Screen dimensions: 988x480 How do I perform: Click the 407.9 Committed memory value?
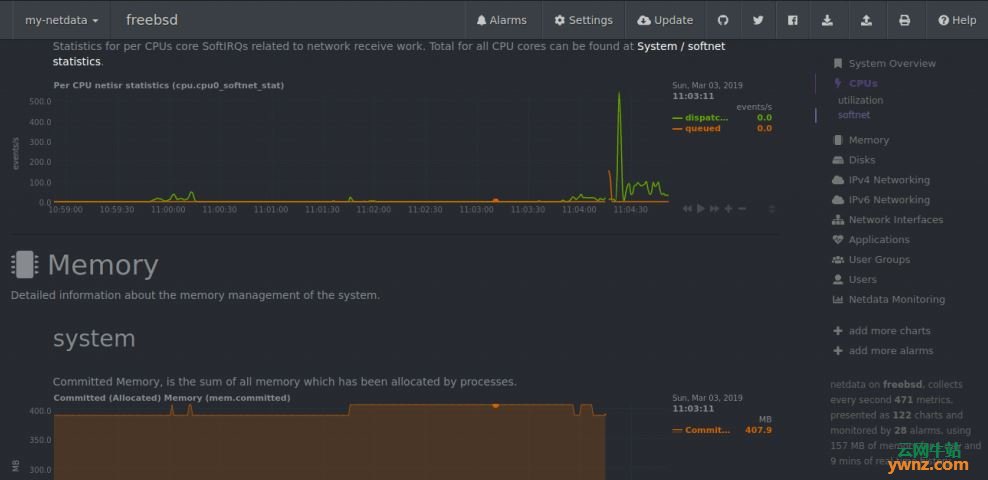(x=758, y=430)
